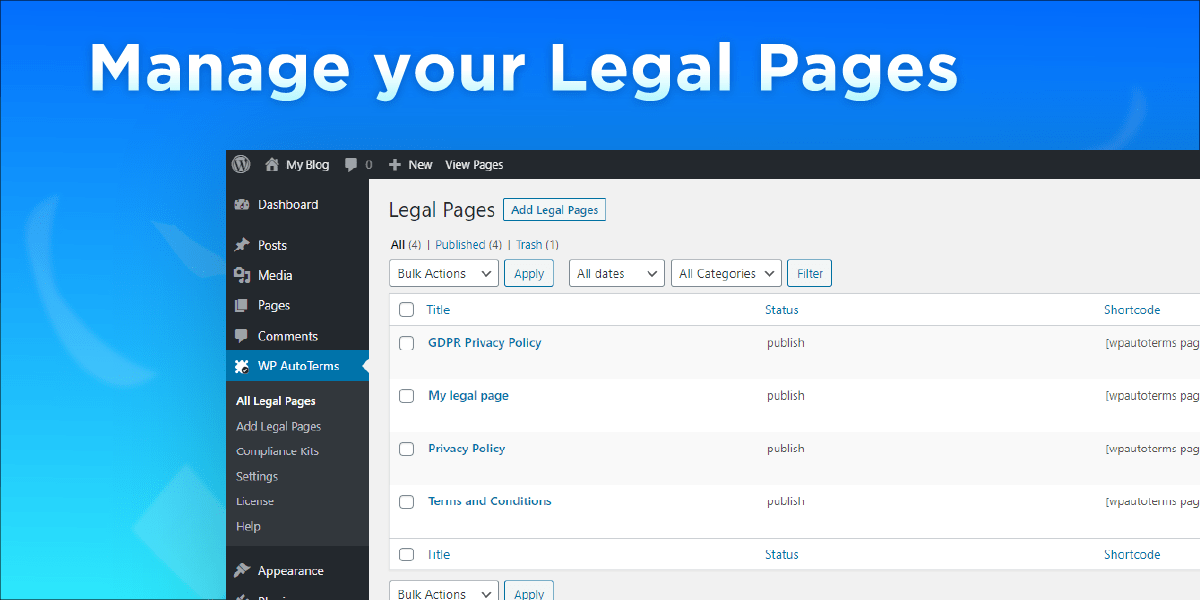
Task: Click the Filter button
Action: (x=810, y=273)
